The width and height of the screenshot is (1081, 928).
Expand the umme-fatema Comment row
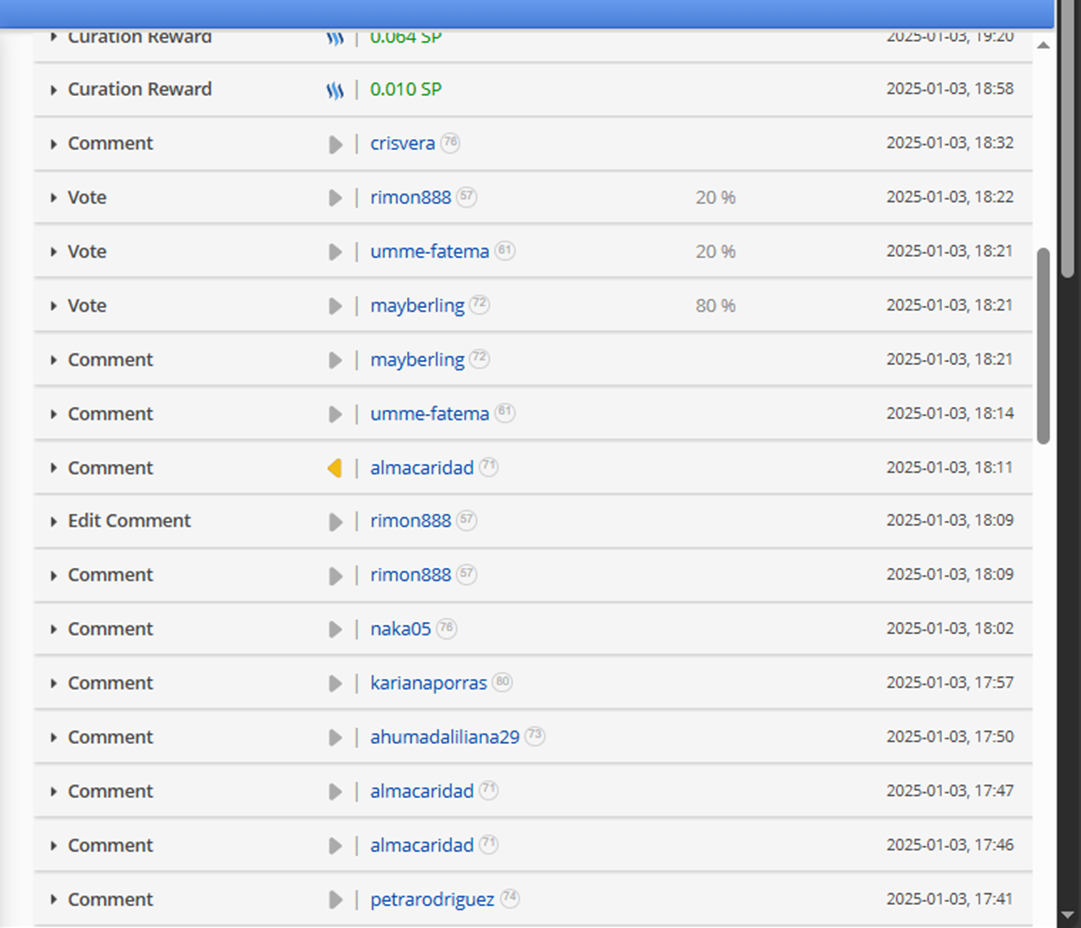(53, 414)
